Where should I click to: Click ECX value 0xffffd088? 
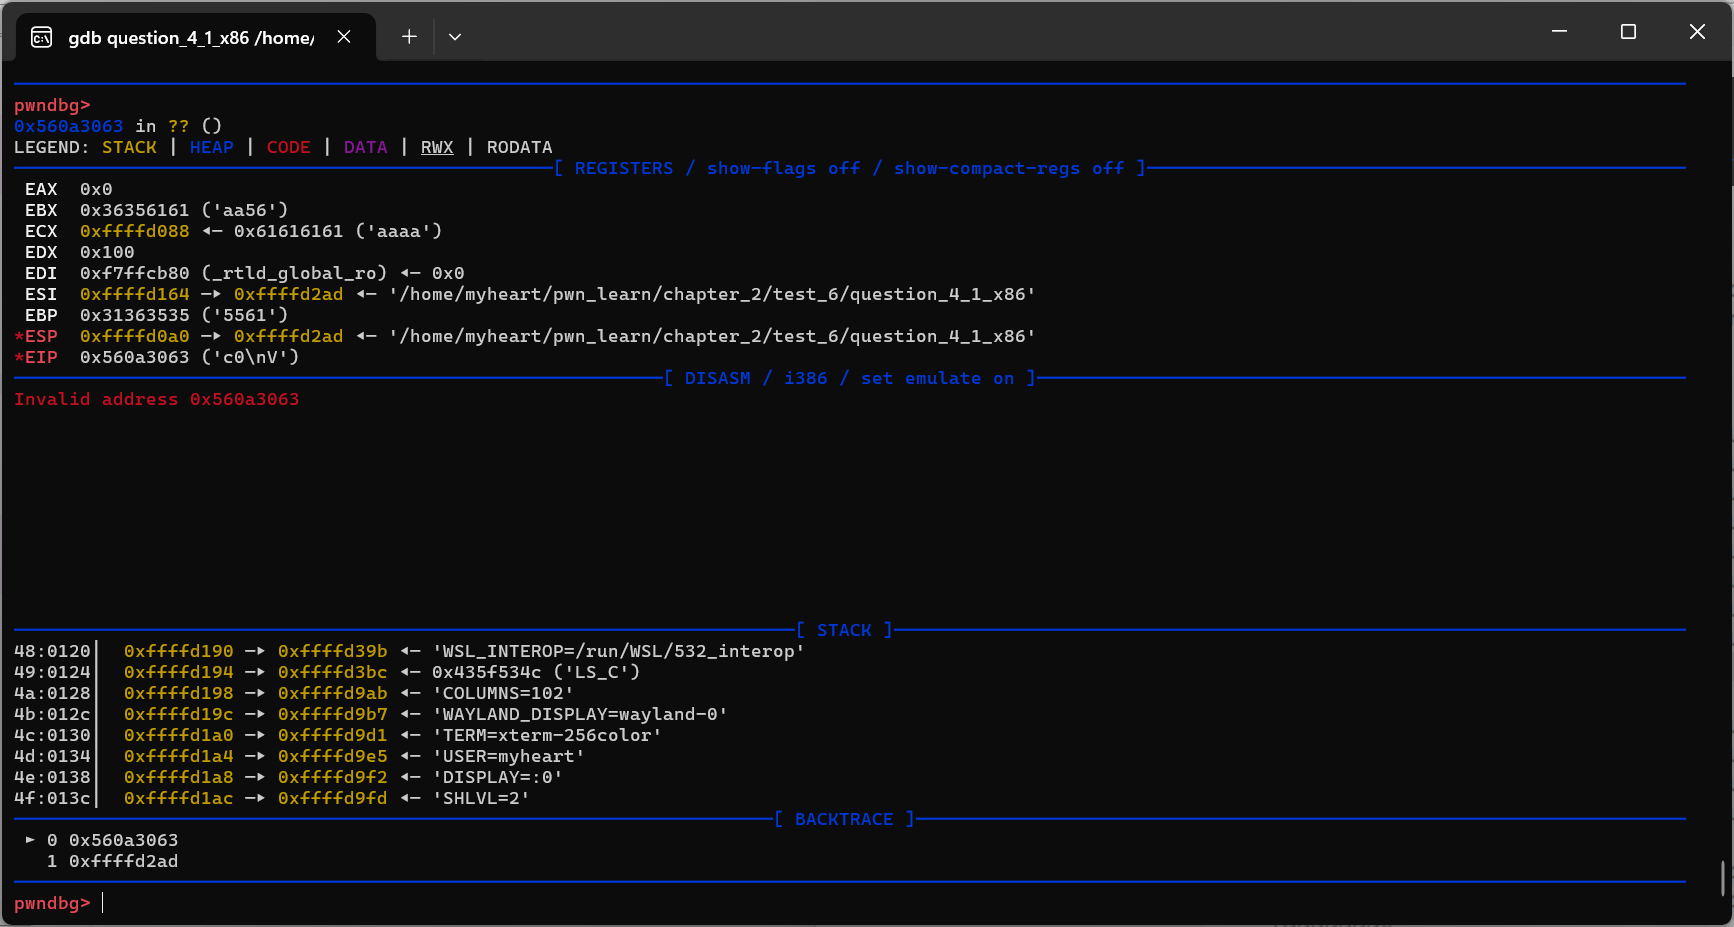pyautogui.click(x=135, y=231)
